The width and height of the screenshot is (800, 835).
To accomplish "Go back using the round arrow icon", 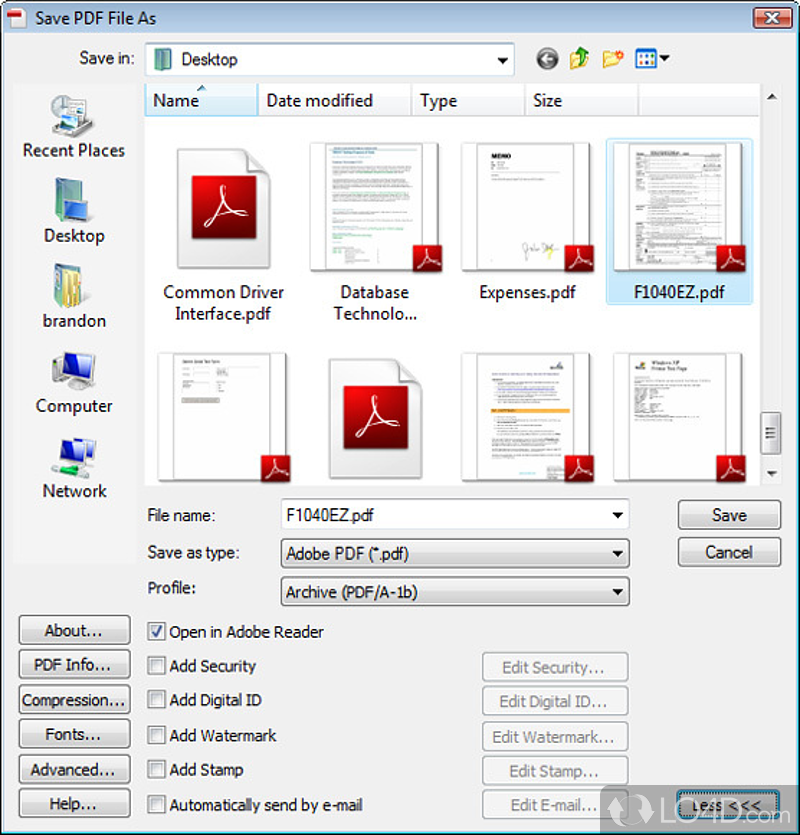I will pos(547,59).
